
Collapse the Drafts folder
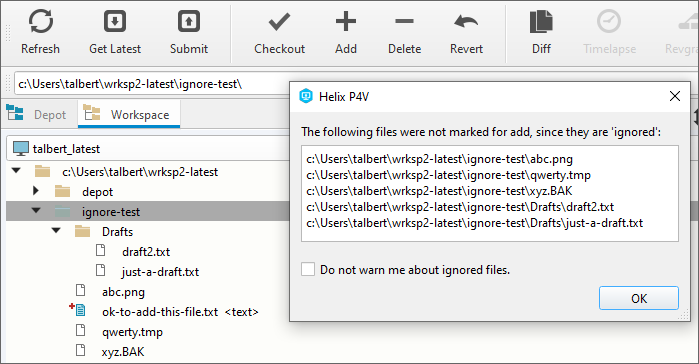[x=56, y=231]
